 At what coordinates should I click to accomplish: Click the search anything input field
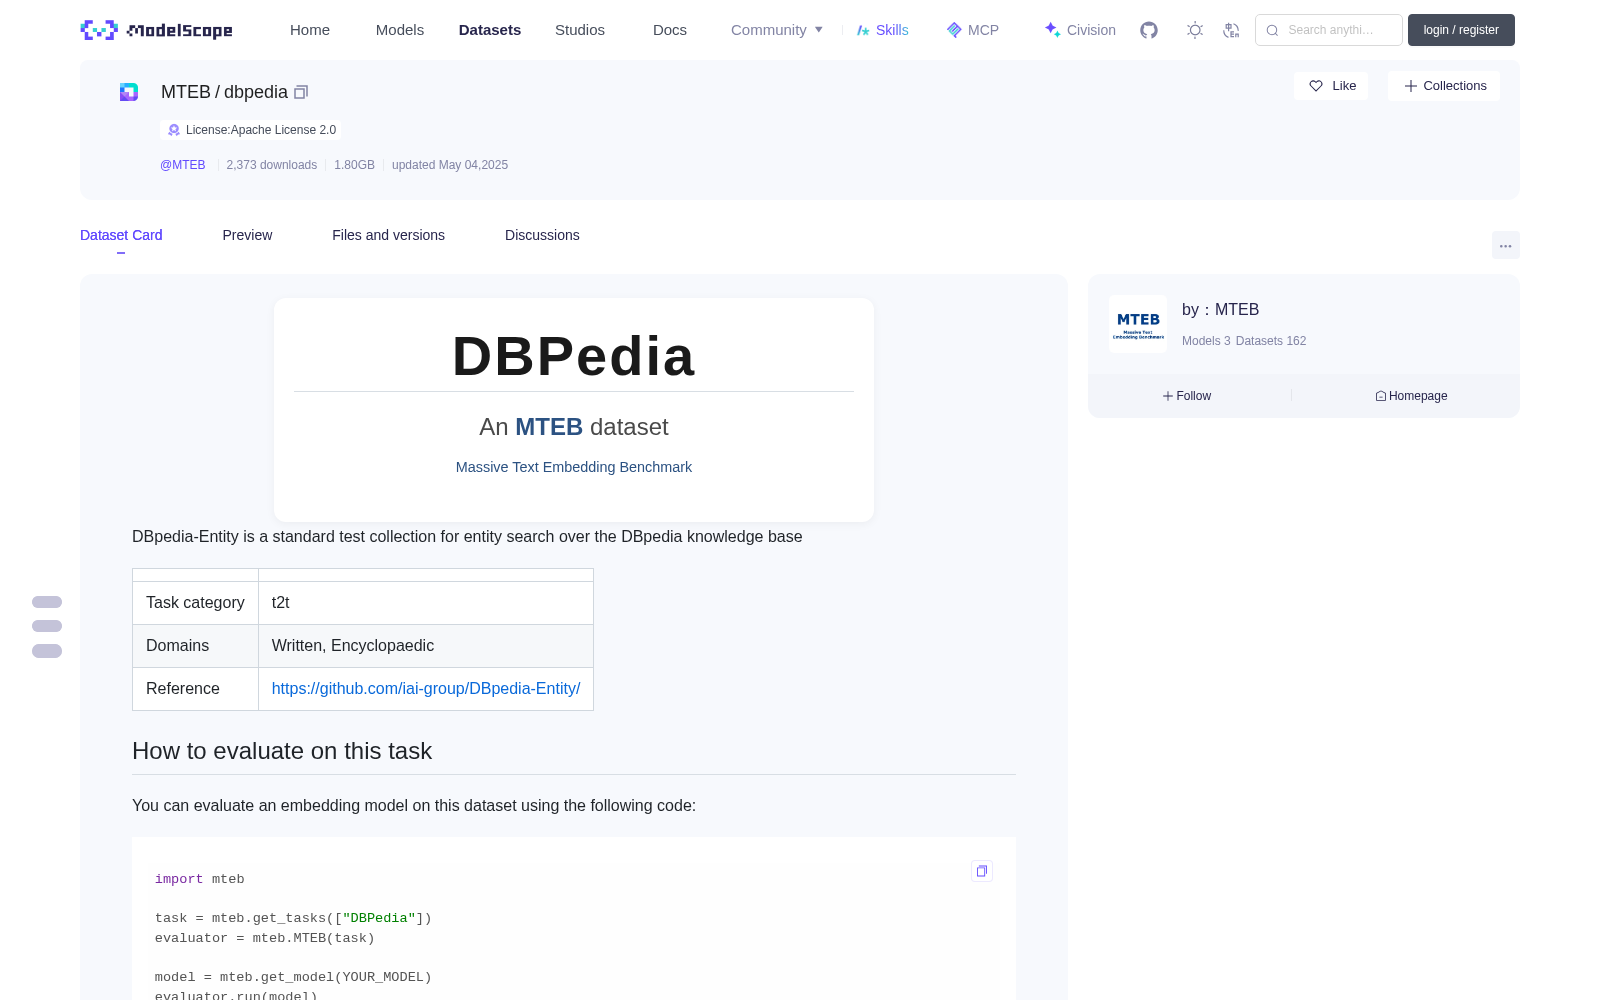[1329, 30]
